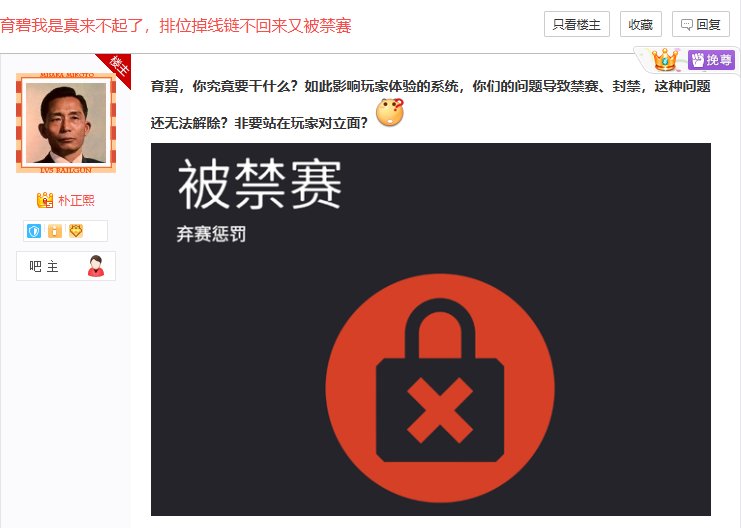741x528 pixels.
Task: Click the red person icon beside 吧主
Action: pyautogui.click(x=96, y=266)
